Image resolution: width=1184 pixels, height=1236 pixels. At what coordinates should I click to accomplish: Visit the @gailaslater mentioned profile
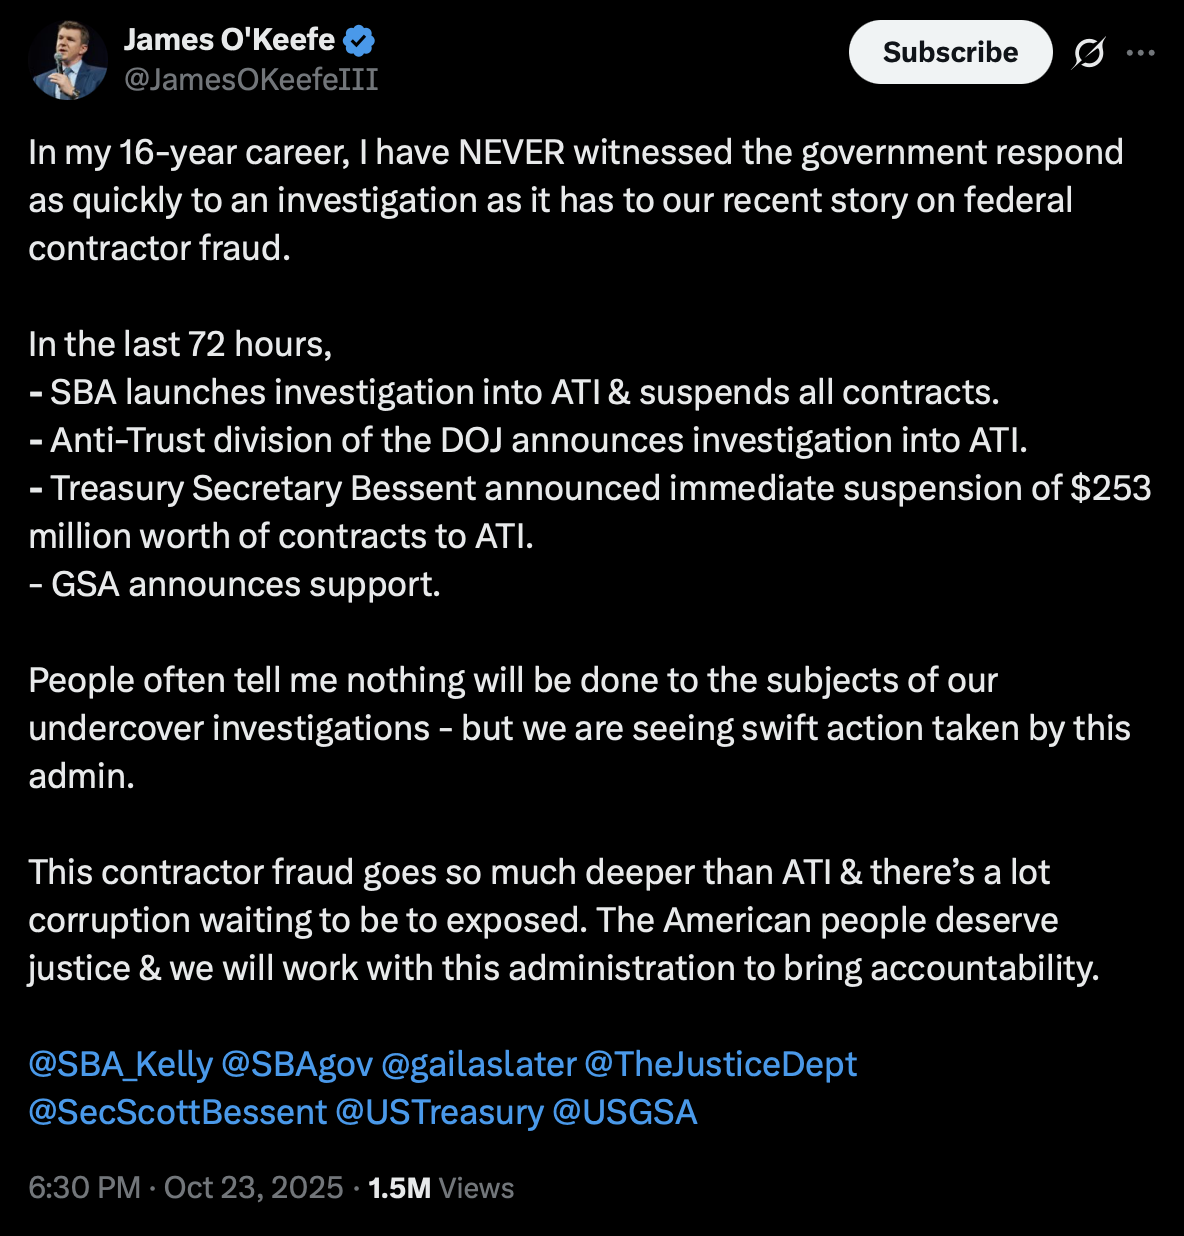pyautogui.click(x=479, y=1064)
